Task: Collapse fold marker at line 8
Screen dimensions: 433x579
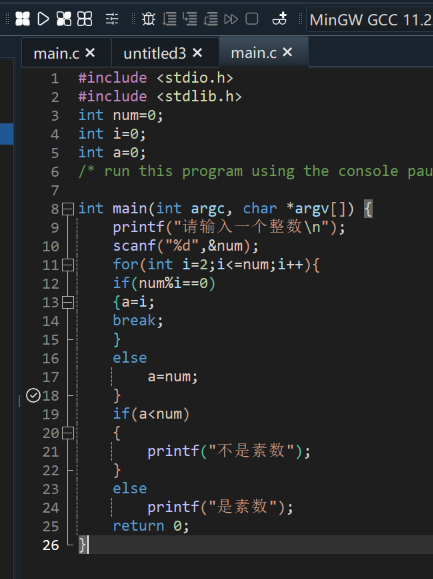Action: coord(68,209)
